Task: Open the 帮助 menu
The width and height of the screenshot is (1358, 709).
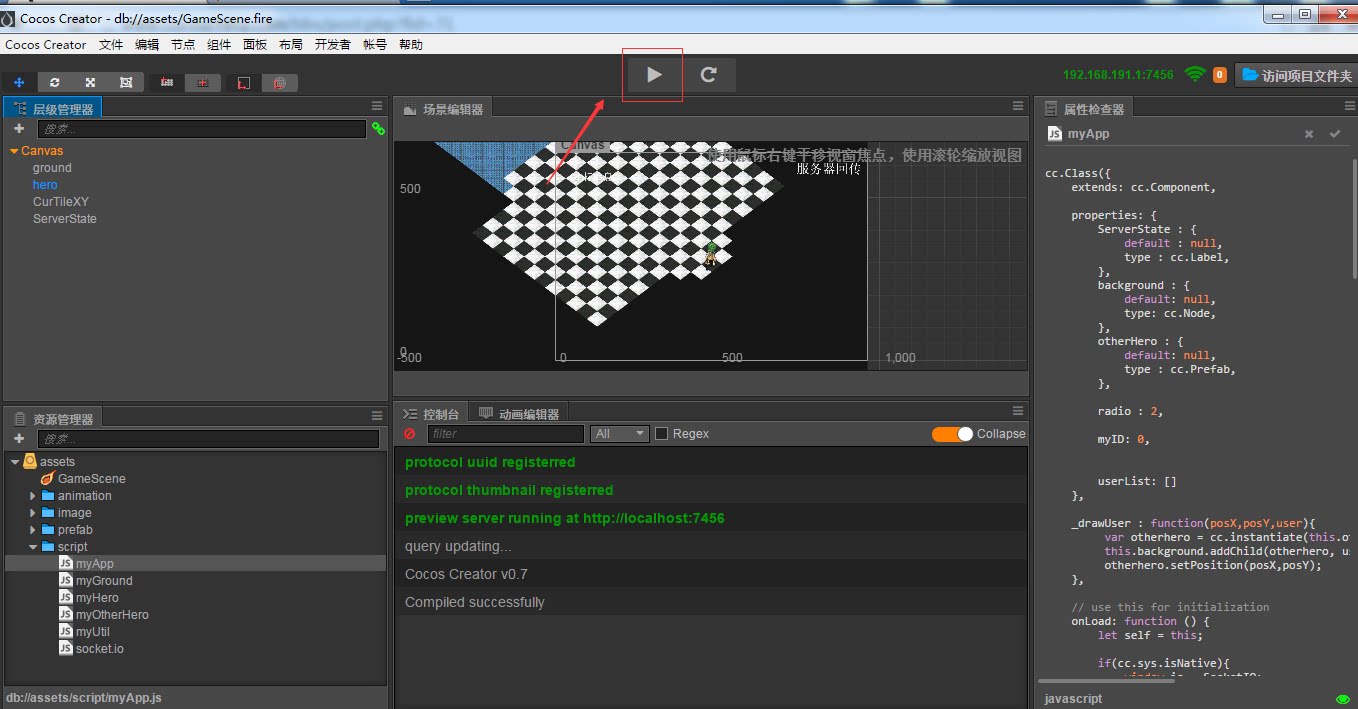Action: point(411,45)
